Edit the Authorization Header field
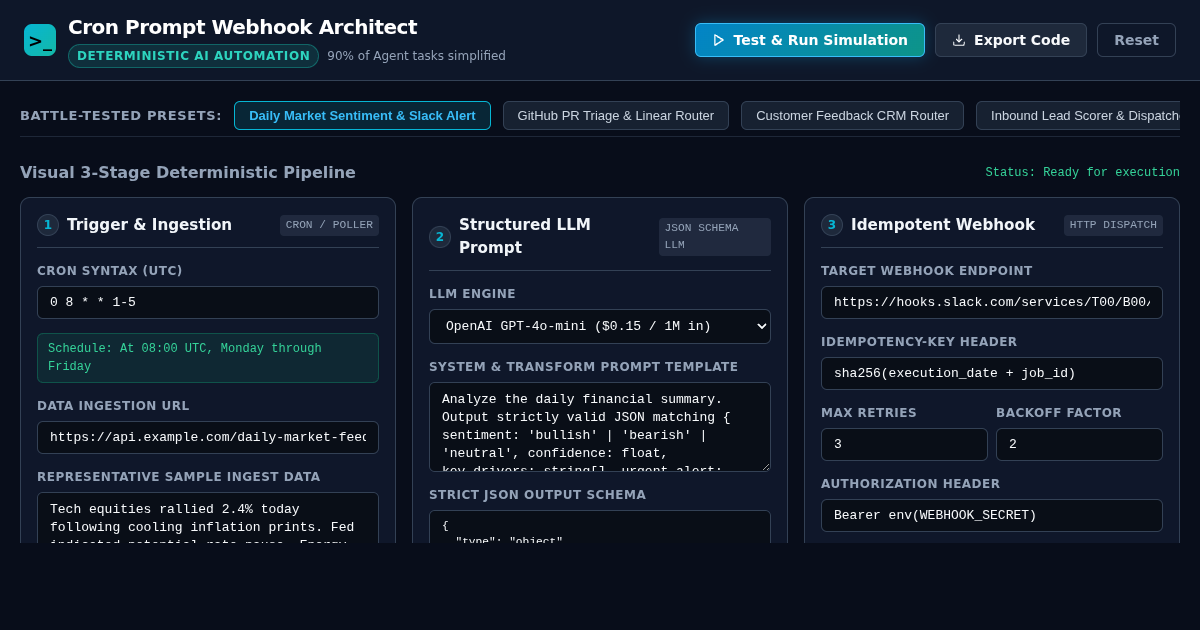This screenshot has height=630, width=1200. [x=992, y=515]
